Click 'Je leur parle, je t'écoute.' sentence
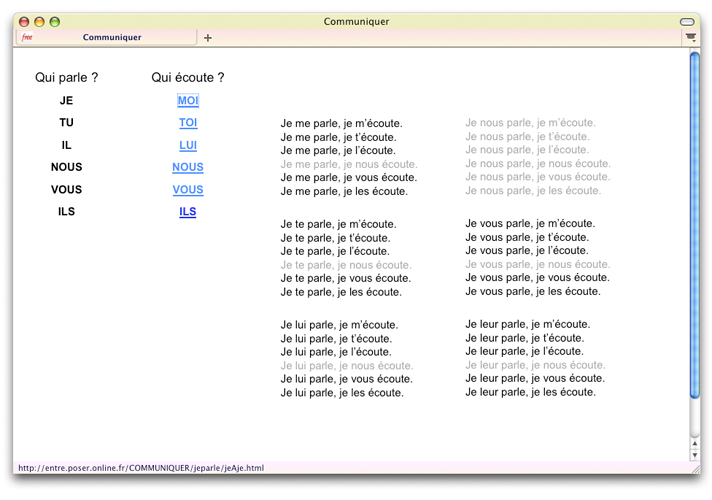712x500 pixels. point(524,338)
